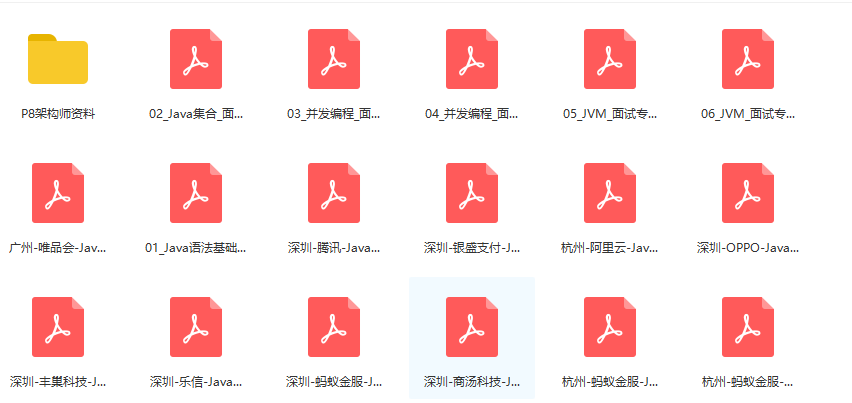This screenshot has height=403, width=852.
Task: Click the label 05_JVM_面试专...
Action: coord(610,114)
